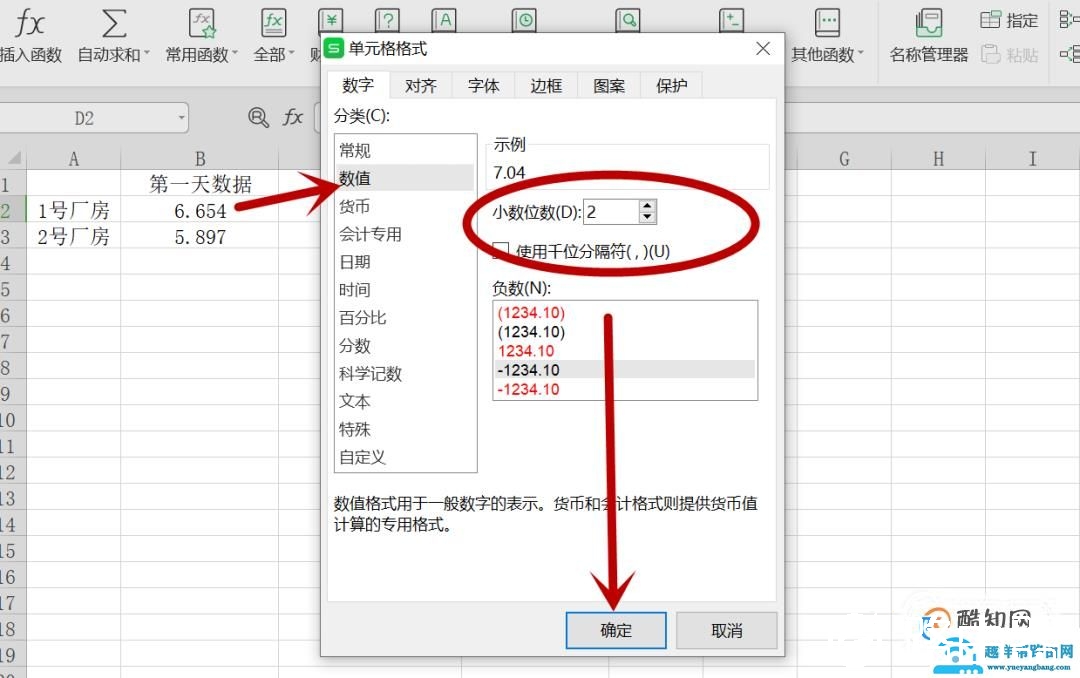Select column G header

tap(844, 159)
